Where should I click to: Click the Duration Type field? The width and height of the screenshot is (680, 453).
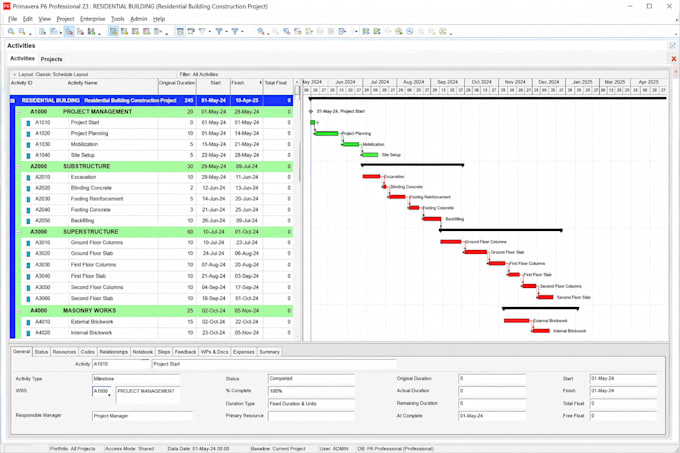311,404
